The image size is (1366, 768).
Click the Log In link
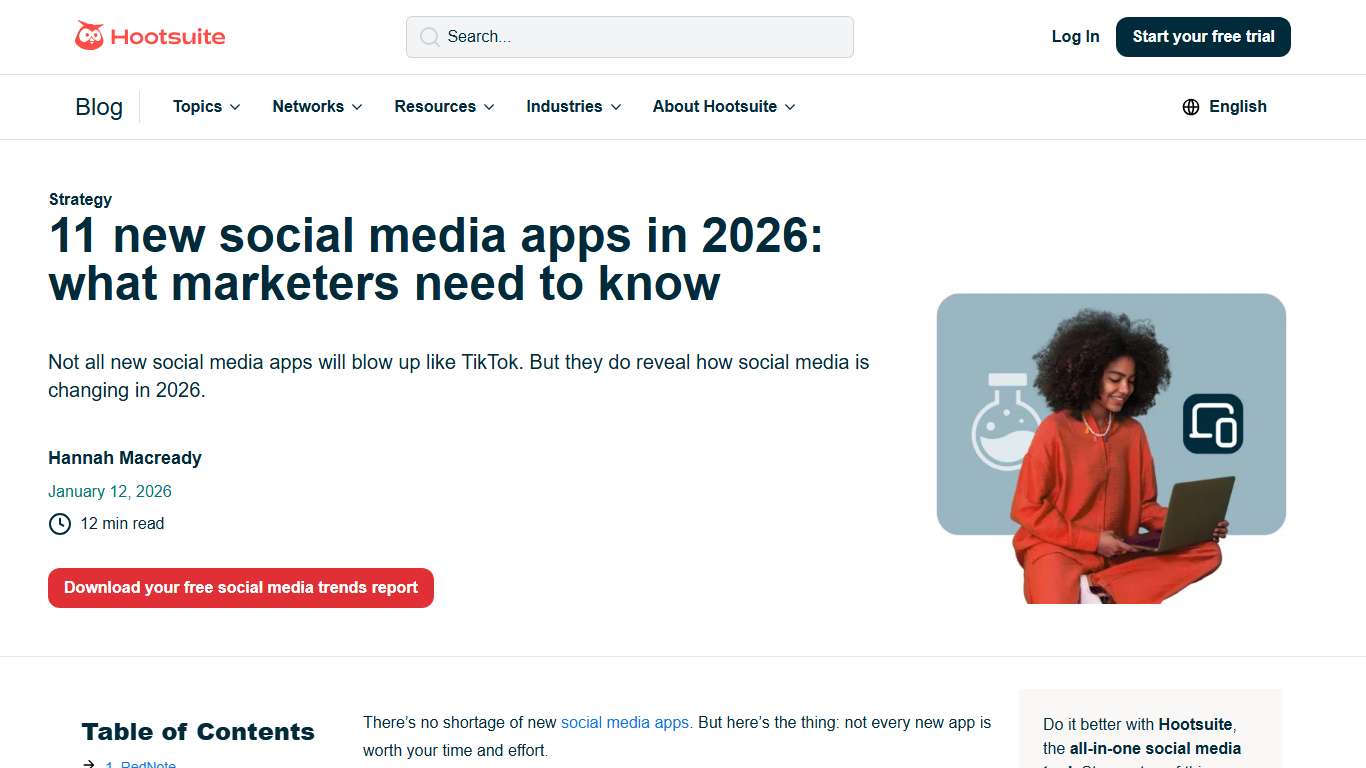click(x=1075, y=36)
